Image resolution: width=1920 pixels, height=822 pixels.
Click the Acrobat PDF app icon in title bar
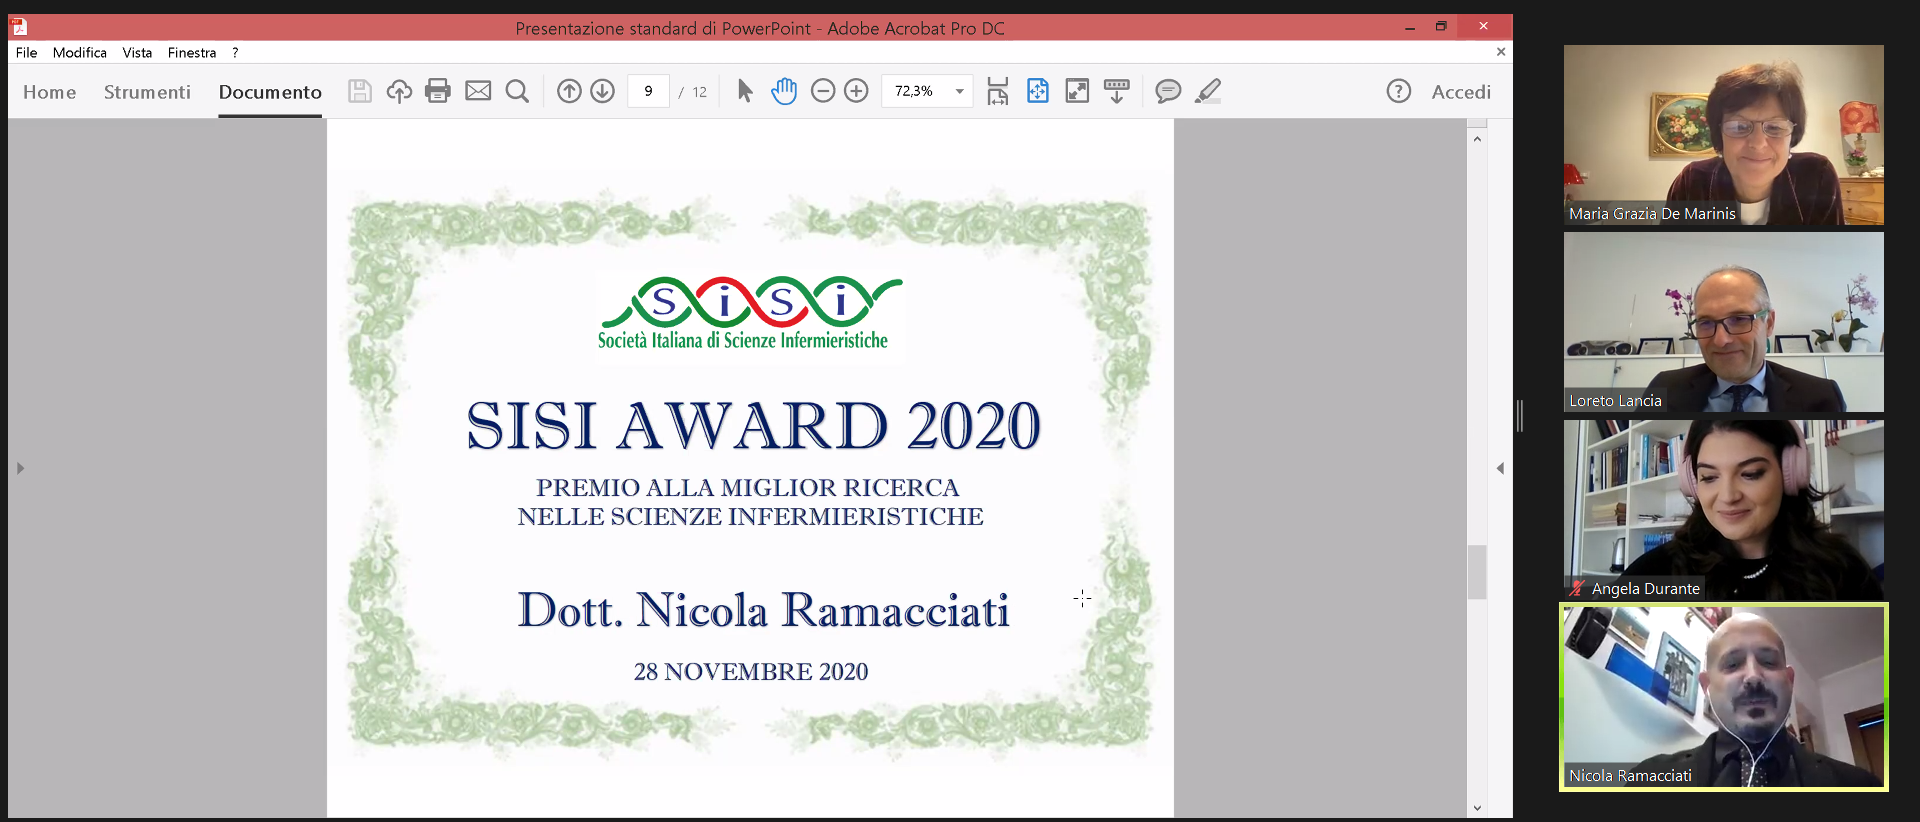pos(19,27)
